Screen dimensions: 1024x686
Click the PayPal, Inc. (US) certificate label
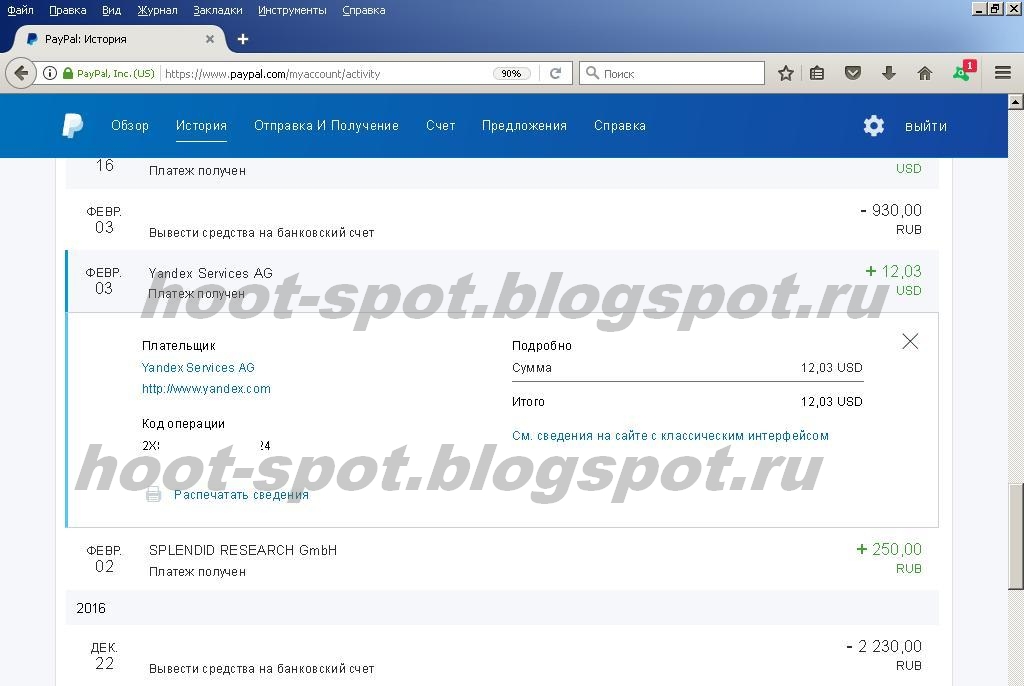tap(116, 73)
